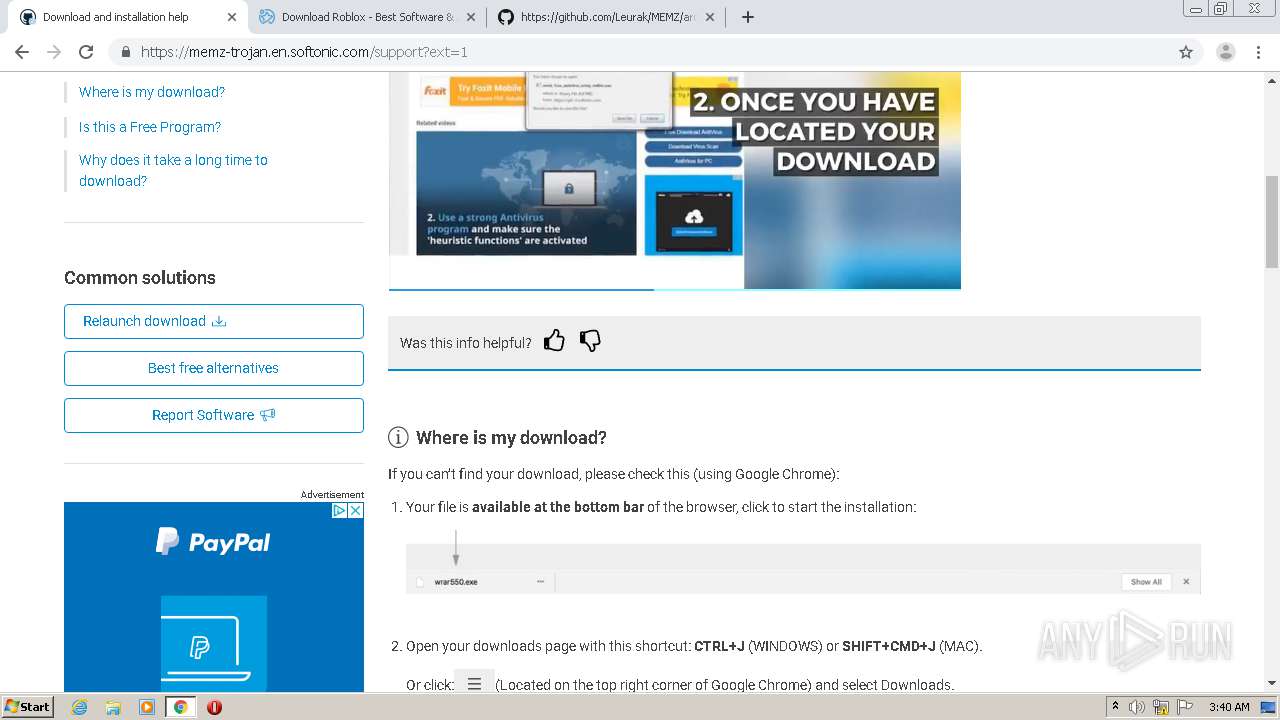Screen dimensions: 1280x720
Task: Launch Internet Explorer from taskbar
Action: [x=79, y=707]
